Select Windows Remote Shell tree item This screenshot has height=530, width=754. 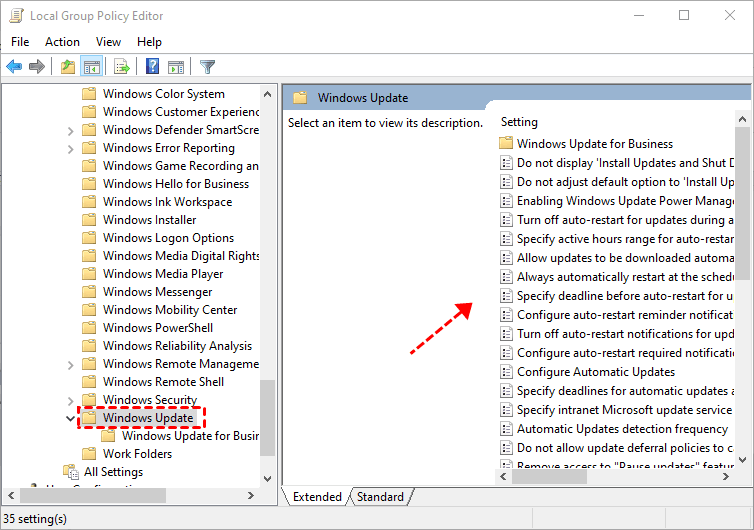click(x=163, y=382)
